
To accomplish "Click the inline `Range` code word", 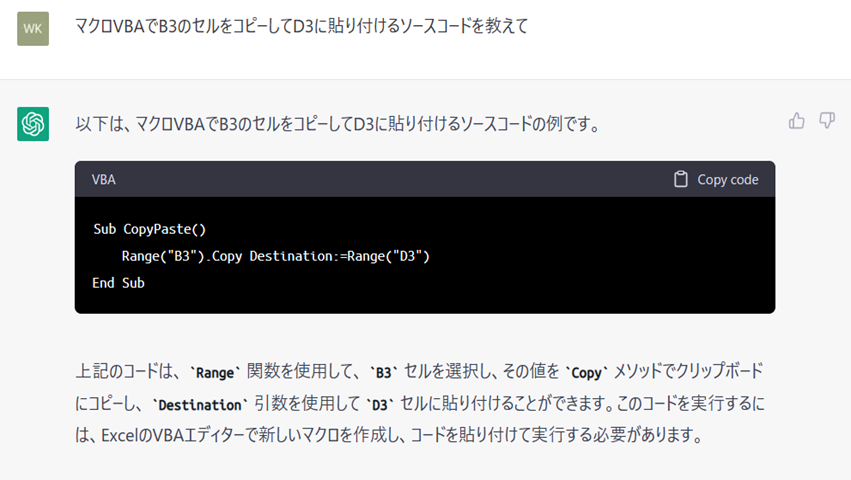I will click(x=214, y=372).
